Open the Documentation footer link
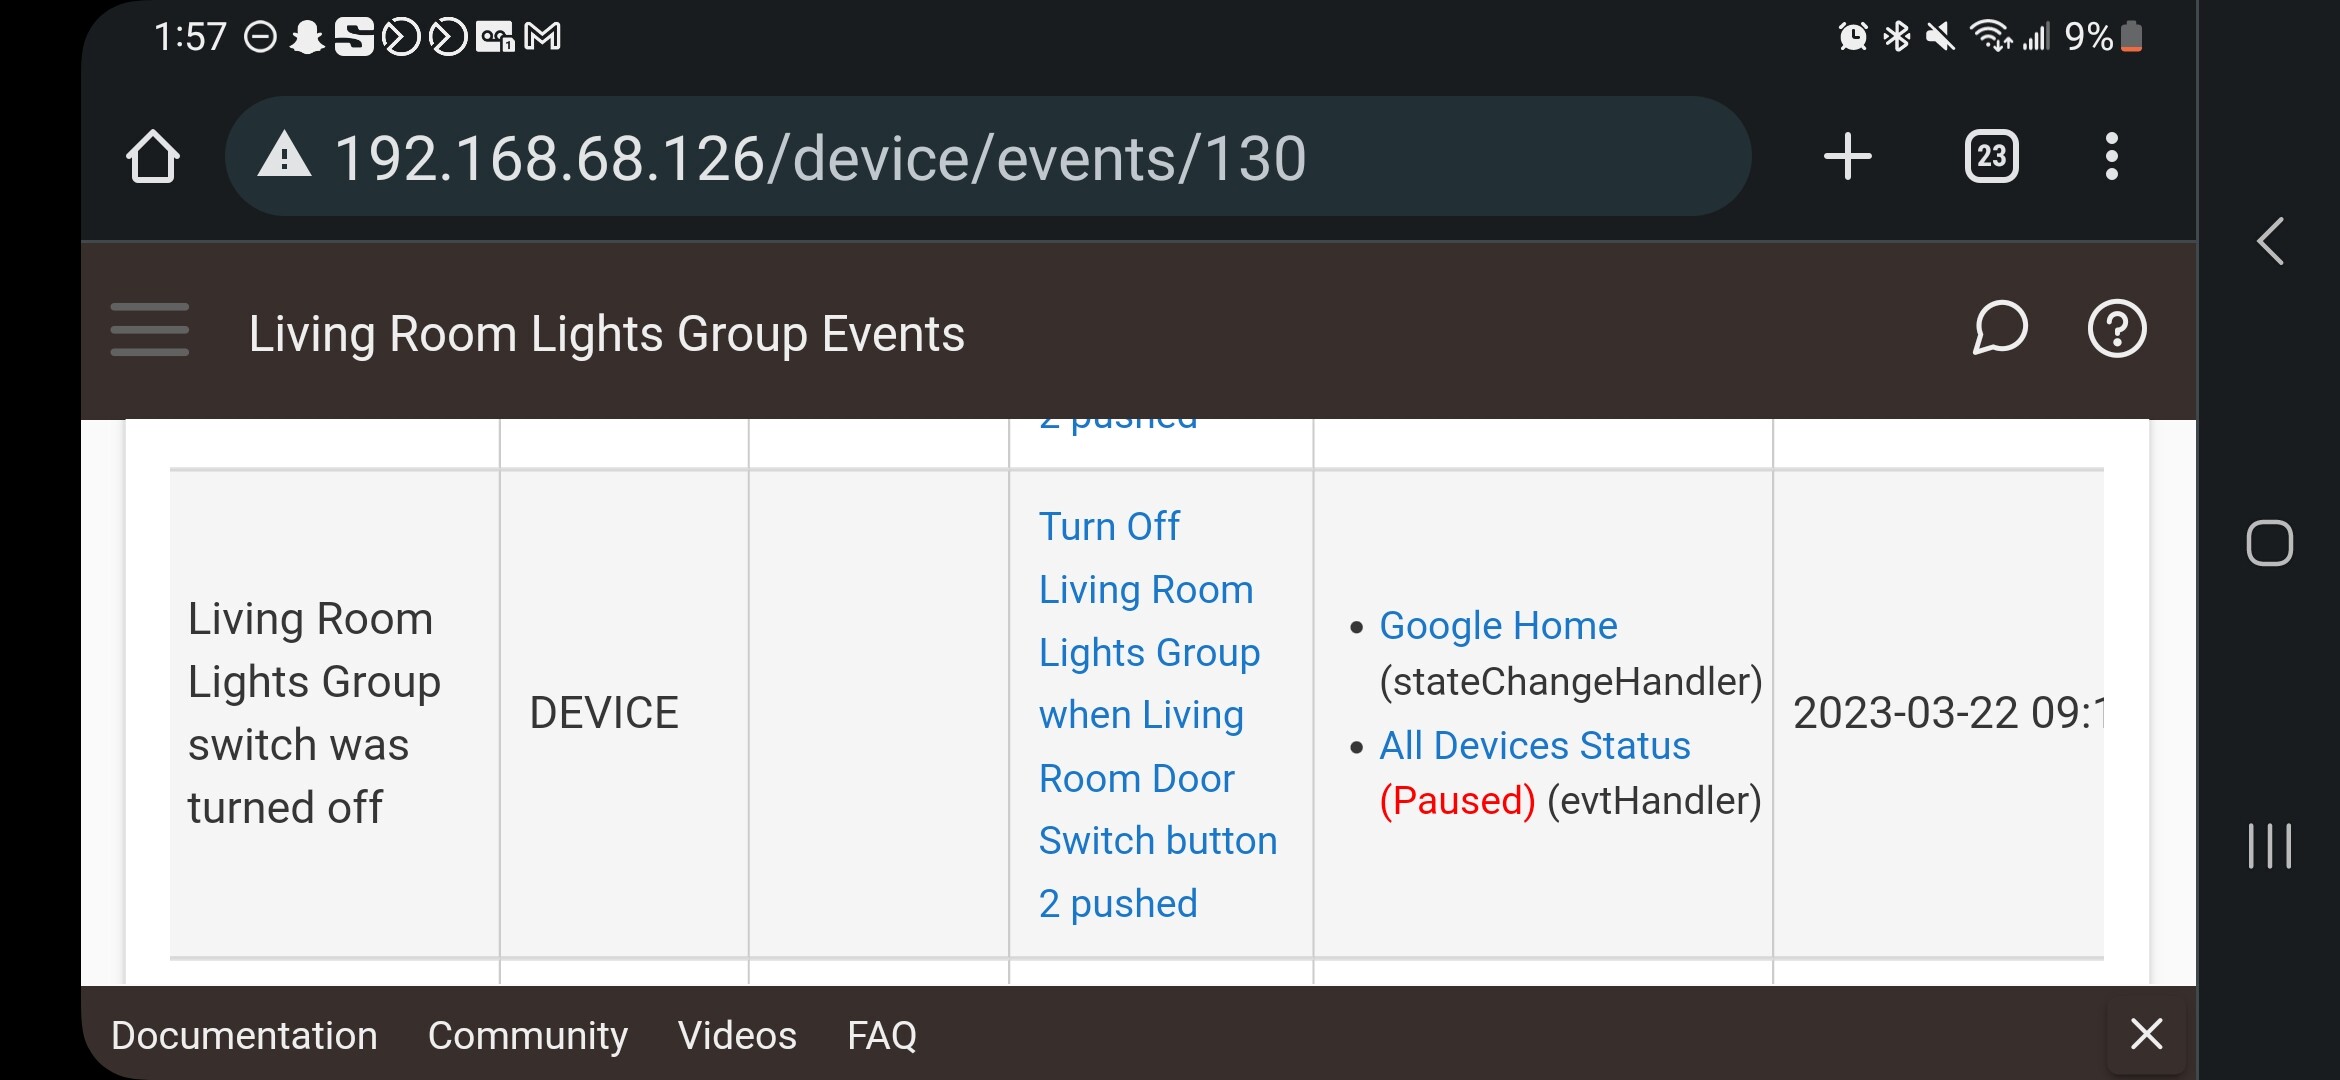Screen dimensions: 2340x1080 tap(244, 1035)
